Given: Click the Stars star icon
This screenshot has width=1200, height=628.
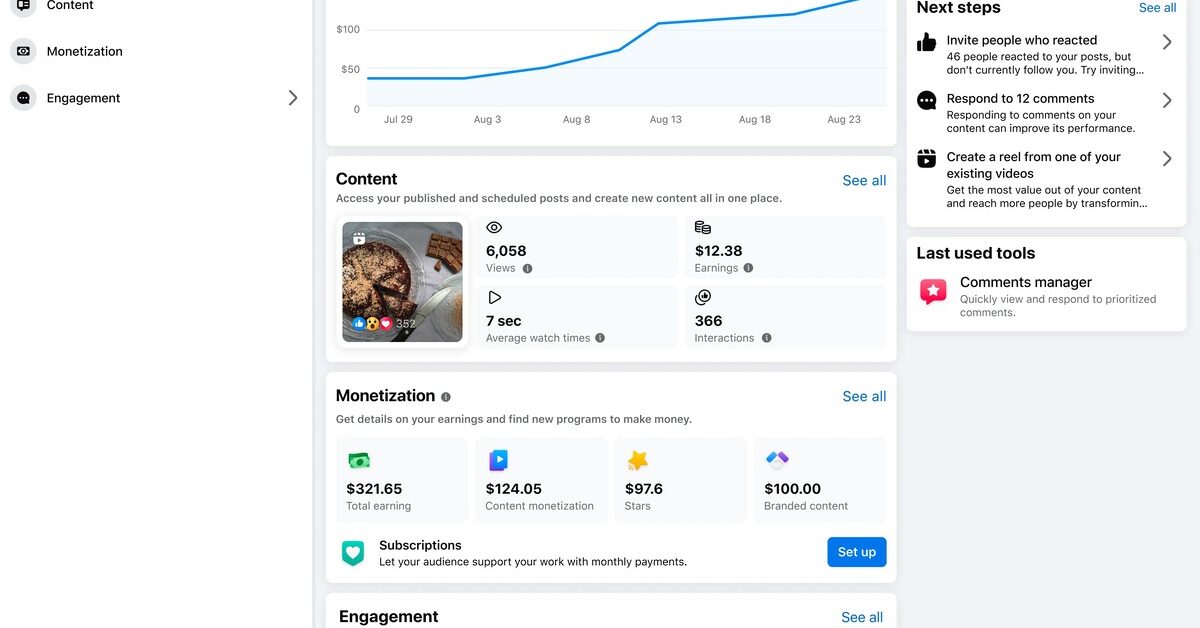Looking at the screenshot, I should [x=637, y=460].
